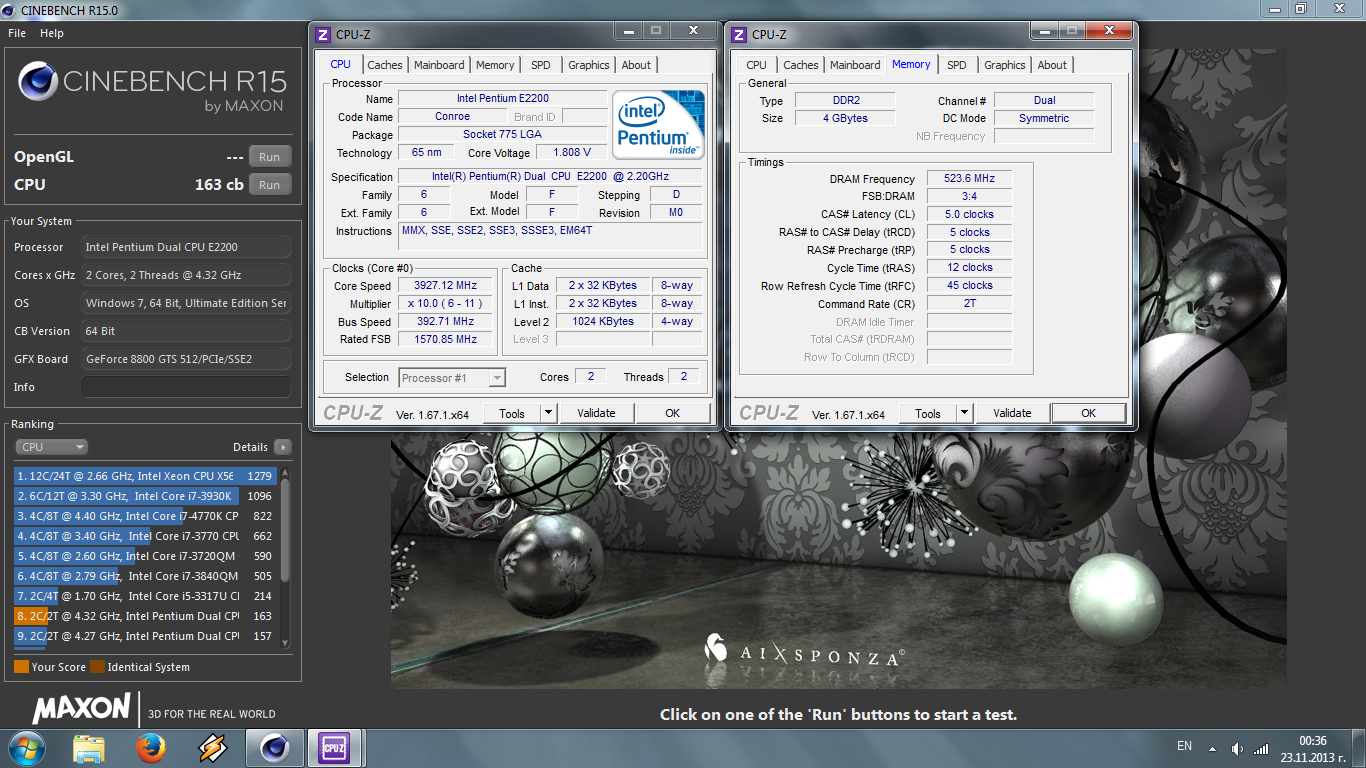Select ranking entry Core i5-3317U score 214
Image resolution: width=1366 pixels, height=768 pixels.
pyautogui.click(x=145, y=596)
